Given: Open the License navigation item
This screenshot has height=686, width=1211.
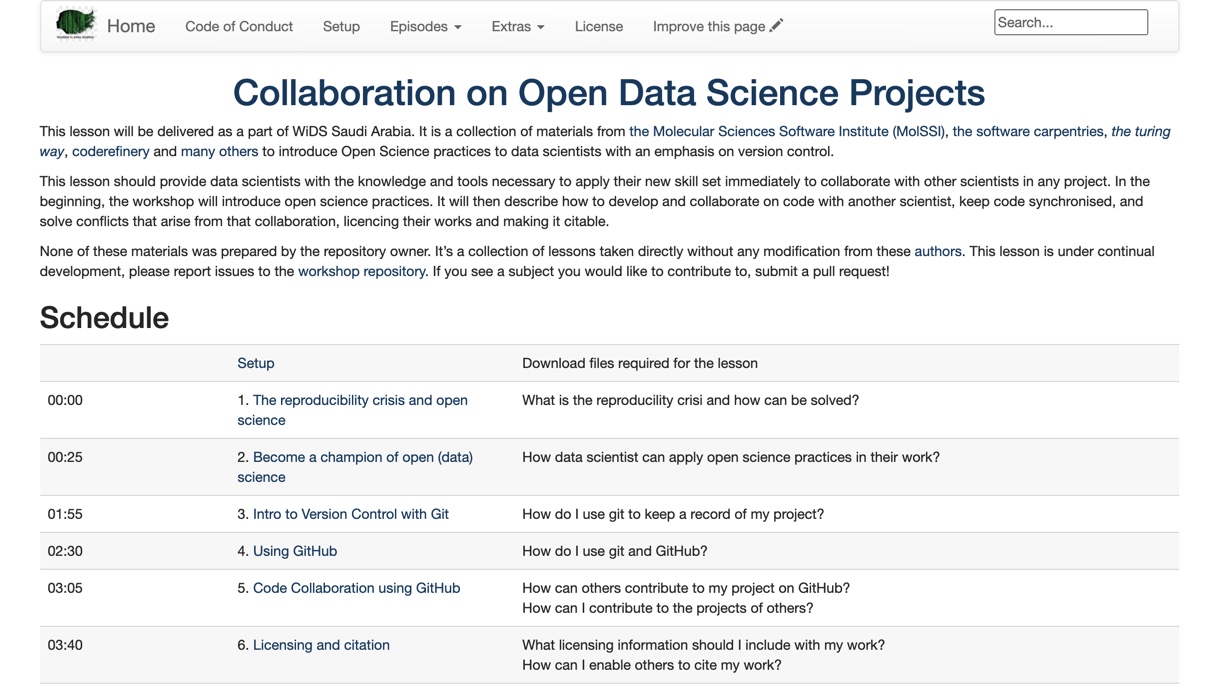Looking at the screenshot, I should pyautogui.click(x=598, y=26).
